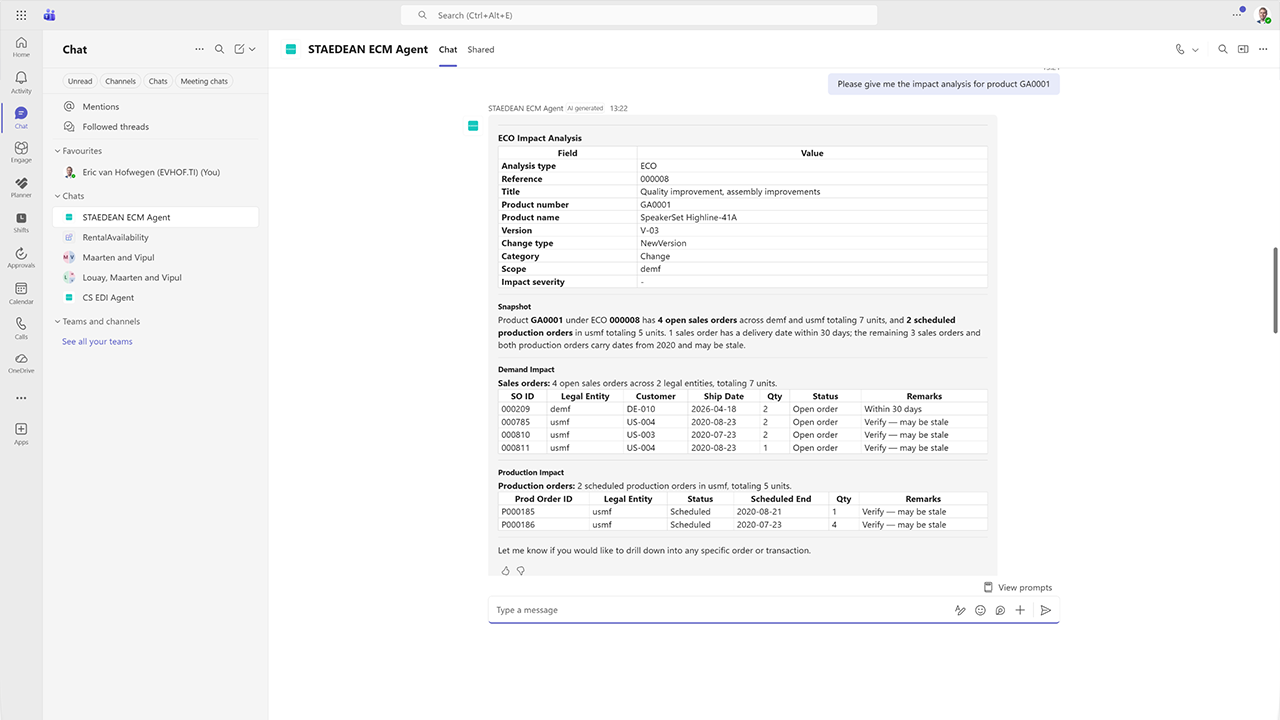Image resolution: width=1280 pixels, height=720 pixels.
Task: Click the Type a message field
Action: point(720,610)
